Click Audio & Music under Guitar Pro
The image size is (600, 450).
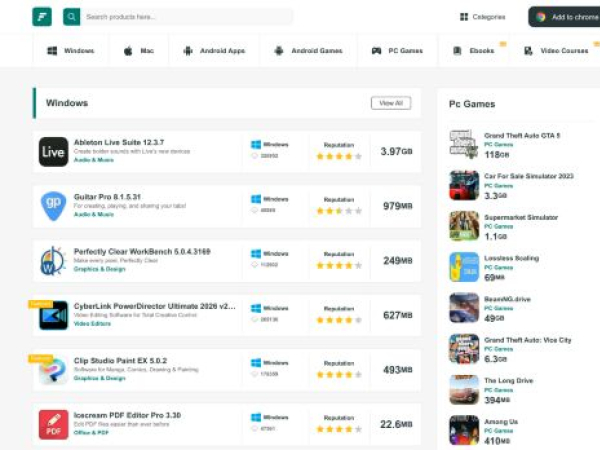(93, 214)
